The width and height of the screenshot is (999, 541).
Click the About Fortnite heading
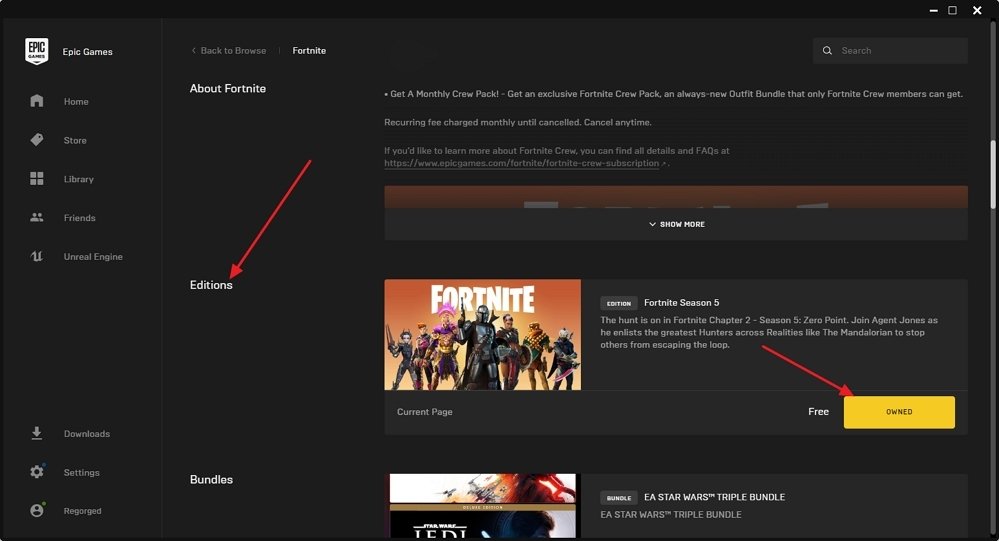click(227, 89)
